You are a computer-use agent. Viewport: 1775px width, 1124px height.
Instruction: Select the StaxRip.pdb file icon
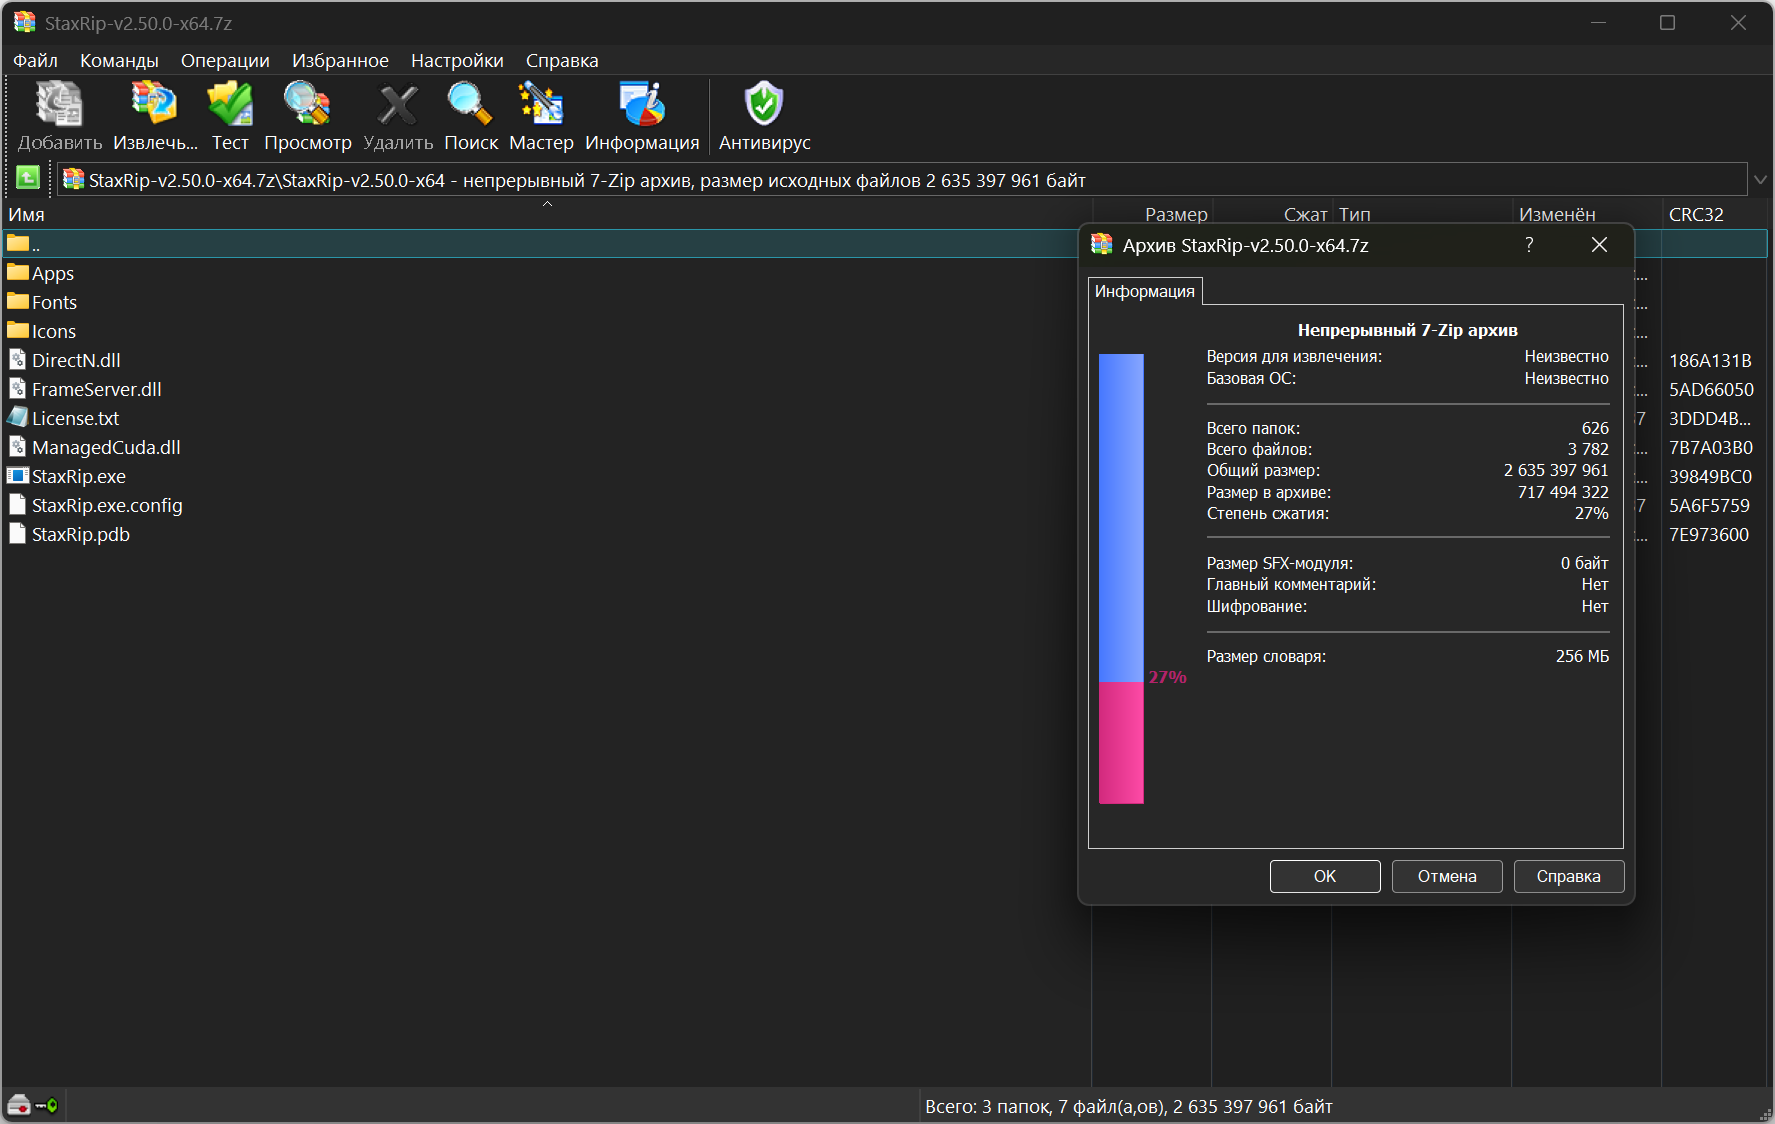point(17,533)
